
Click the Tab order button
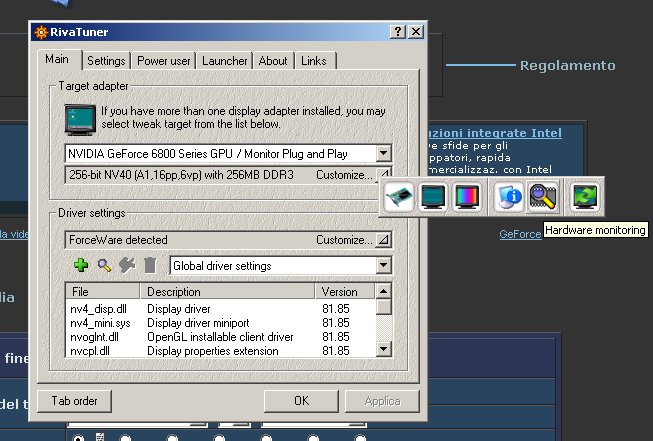(x=75, y=401)
